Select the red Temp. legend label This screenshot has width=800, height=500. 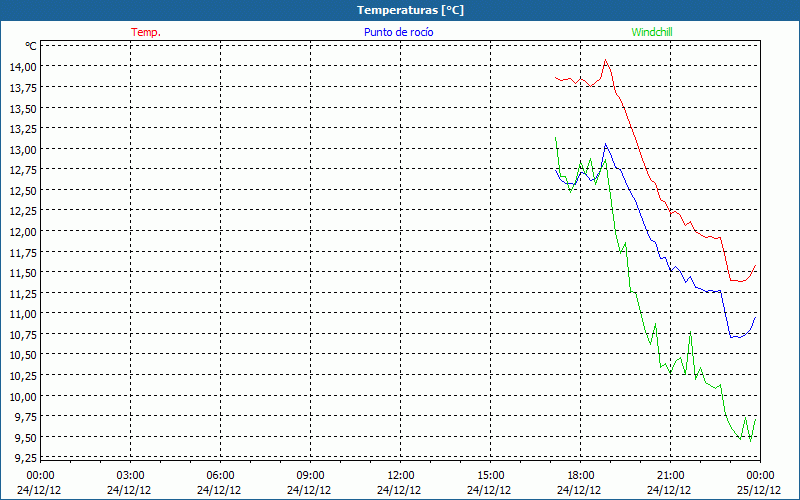(x=146, y=32)
